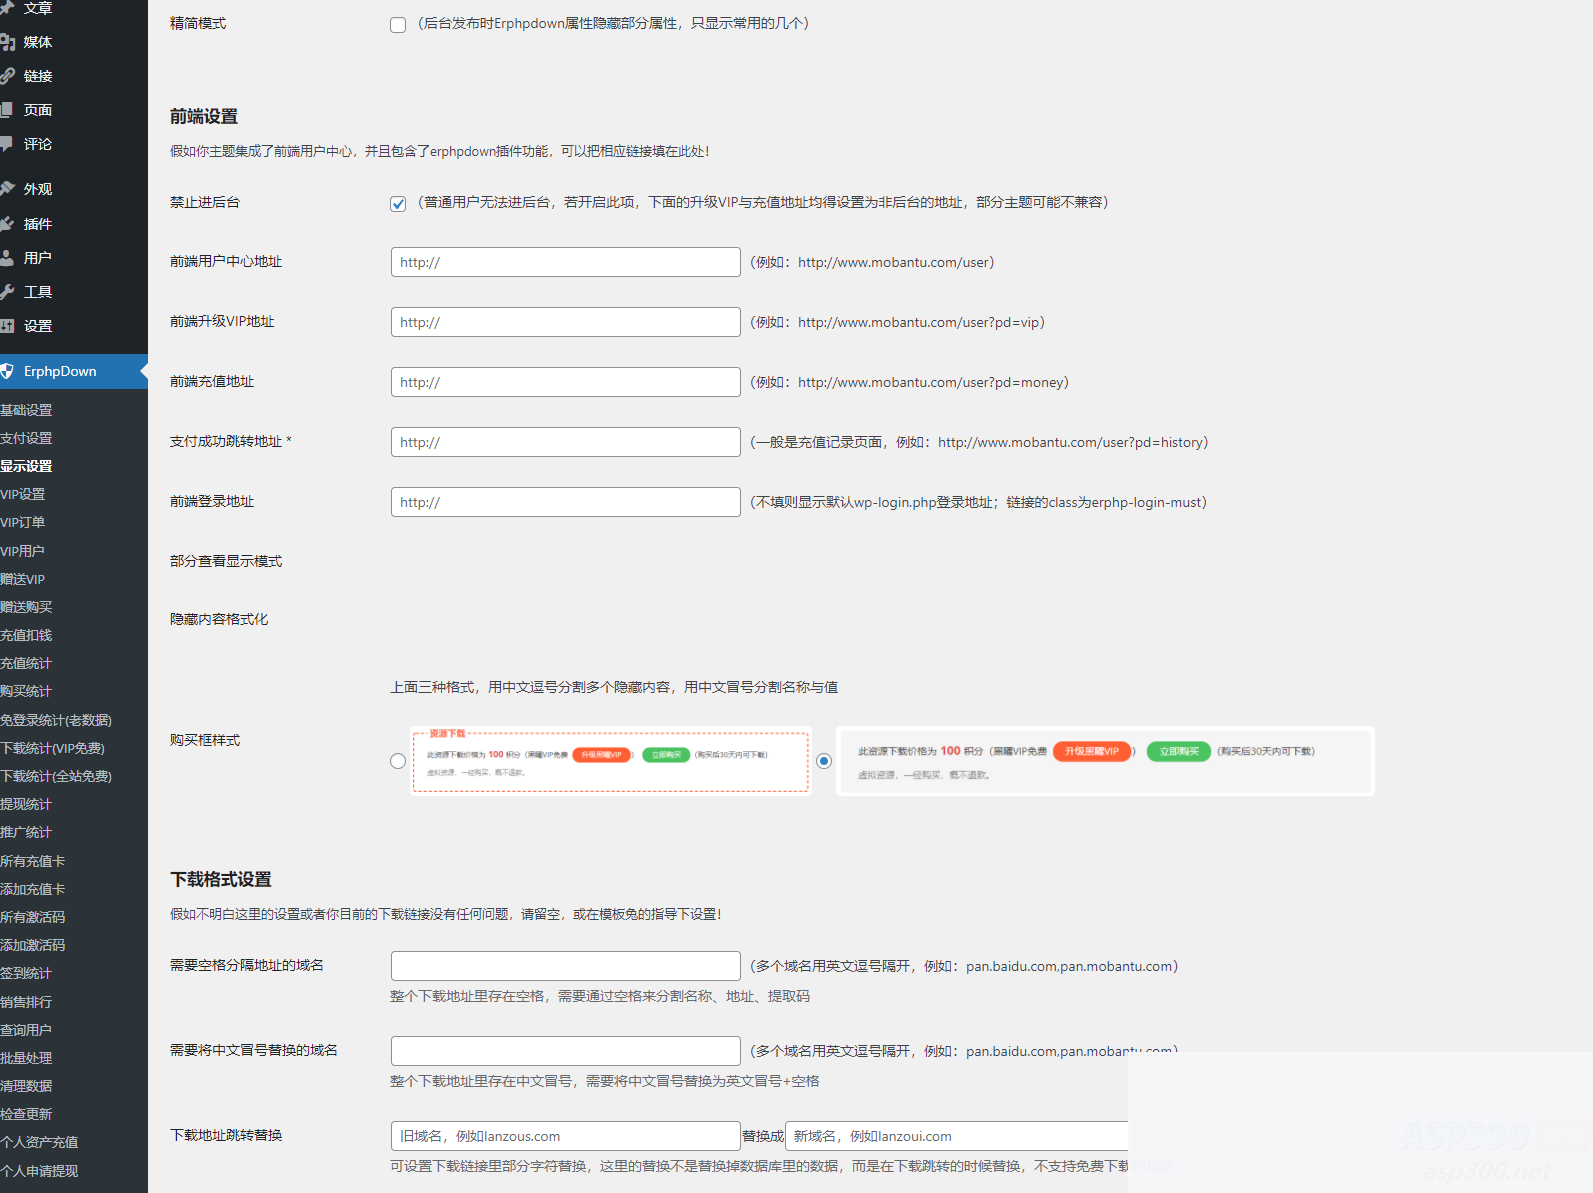Open 所有充值卡 page link

click(33, 861)
